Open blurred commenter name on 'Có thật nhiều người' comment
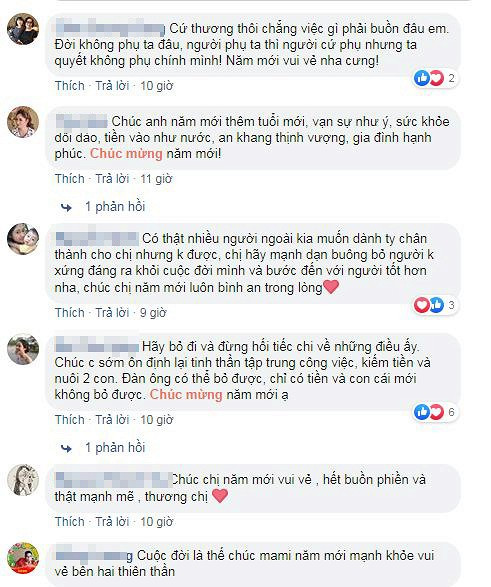The width and height of the screenshot is (491, 587). click(x=97, y=238)
